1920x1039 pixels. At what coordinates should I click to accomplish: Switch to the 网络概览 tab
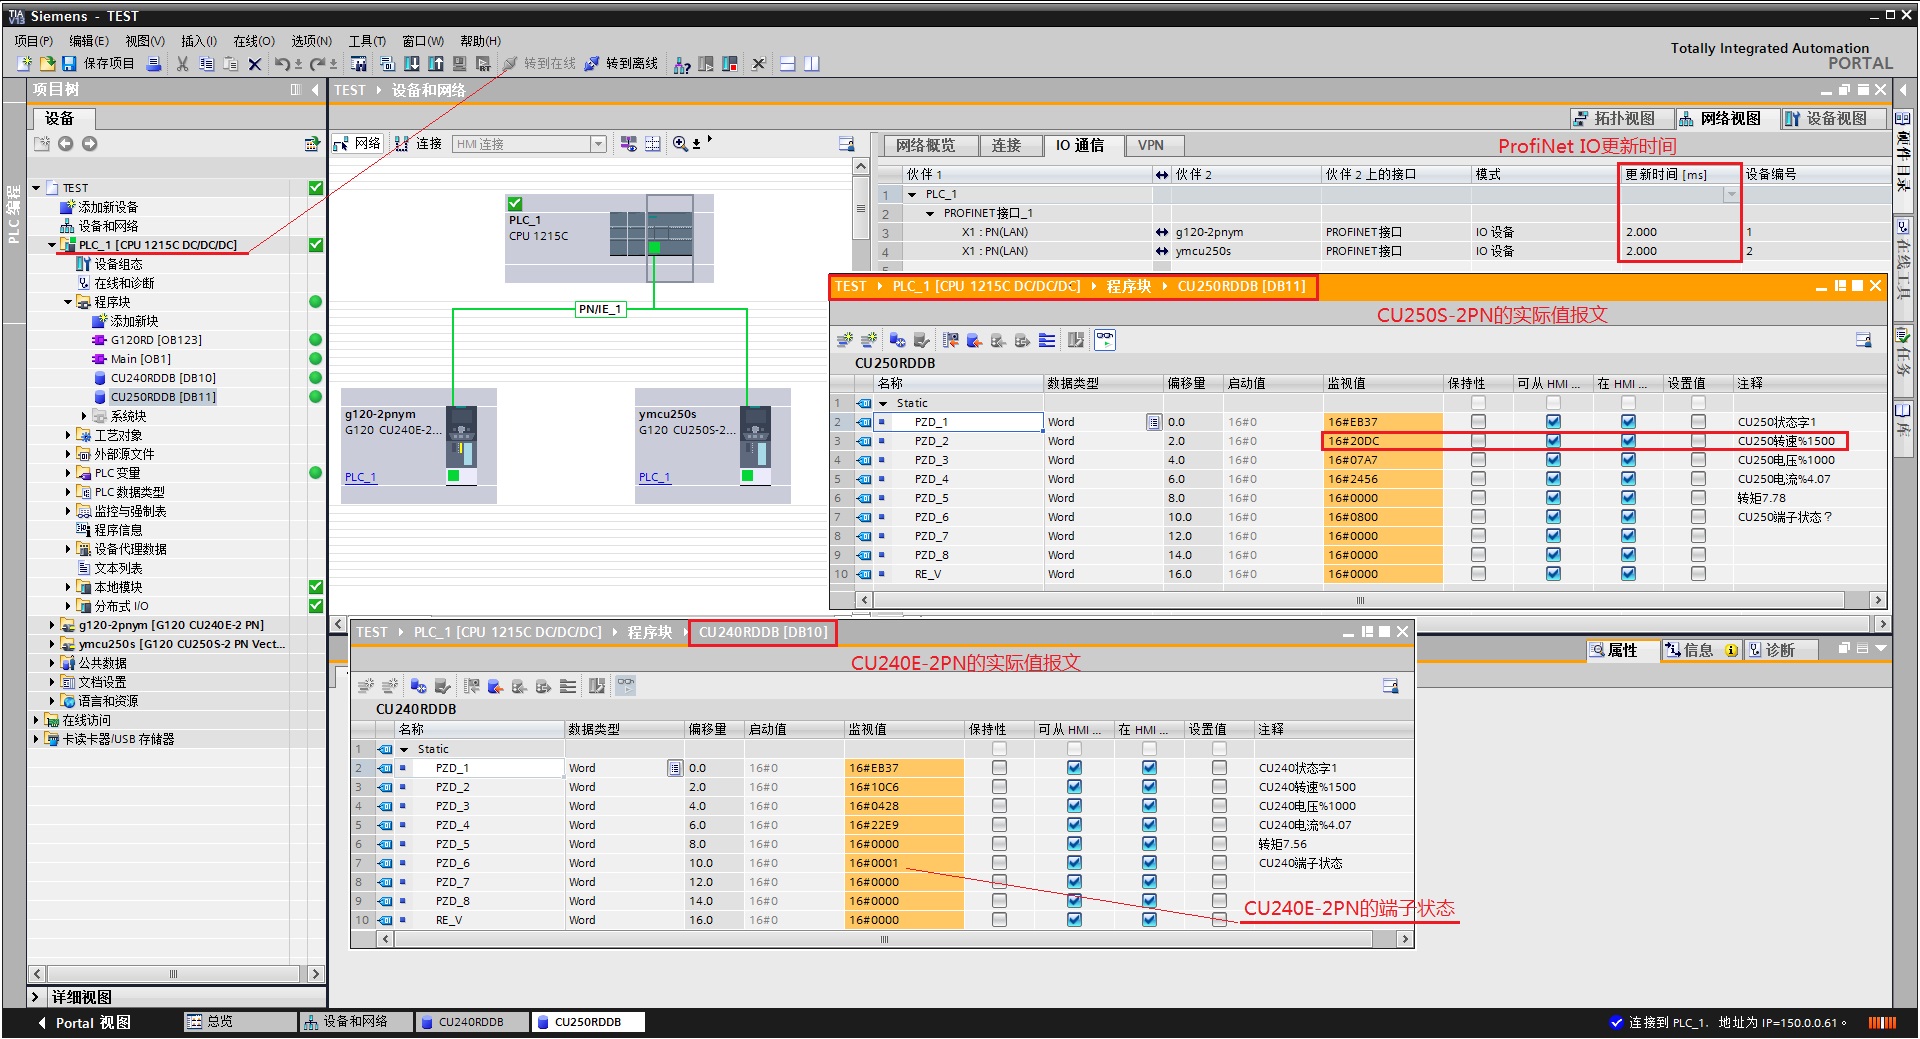[x=925, y=146]
